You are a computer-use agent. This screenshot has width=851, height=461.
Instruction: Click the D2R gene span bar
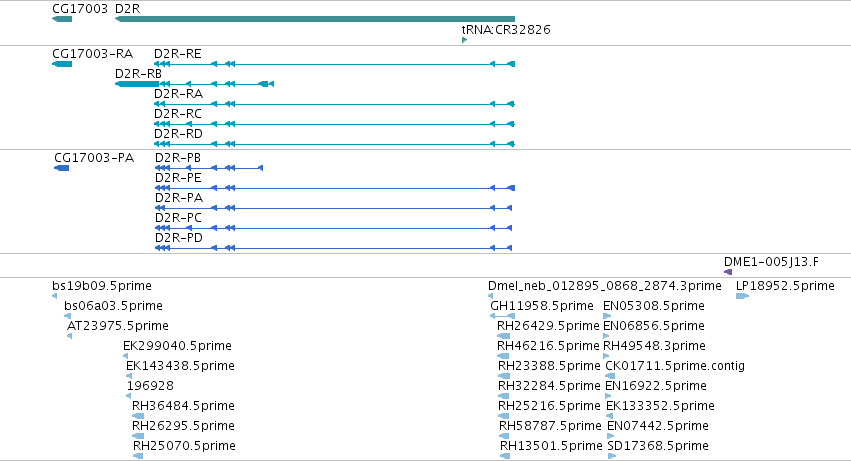[x=315, y=19]
